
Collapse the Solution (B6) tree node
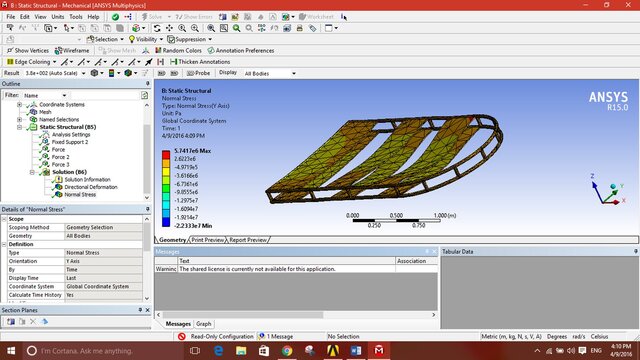pos(32,172)
